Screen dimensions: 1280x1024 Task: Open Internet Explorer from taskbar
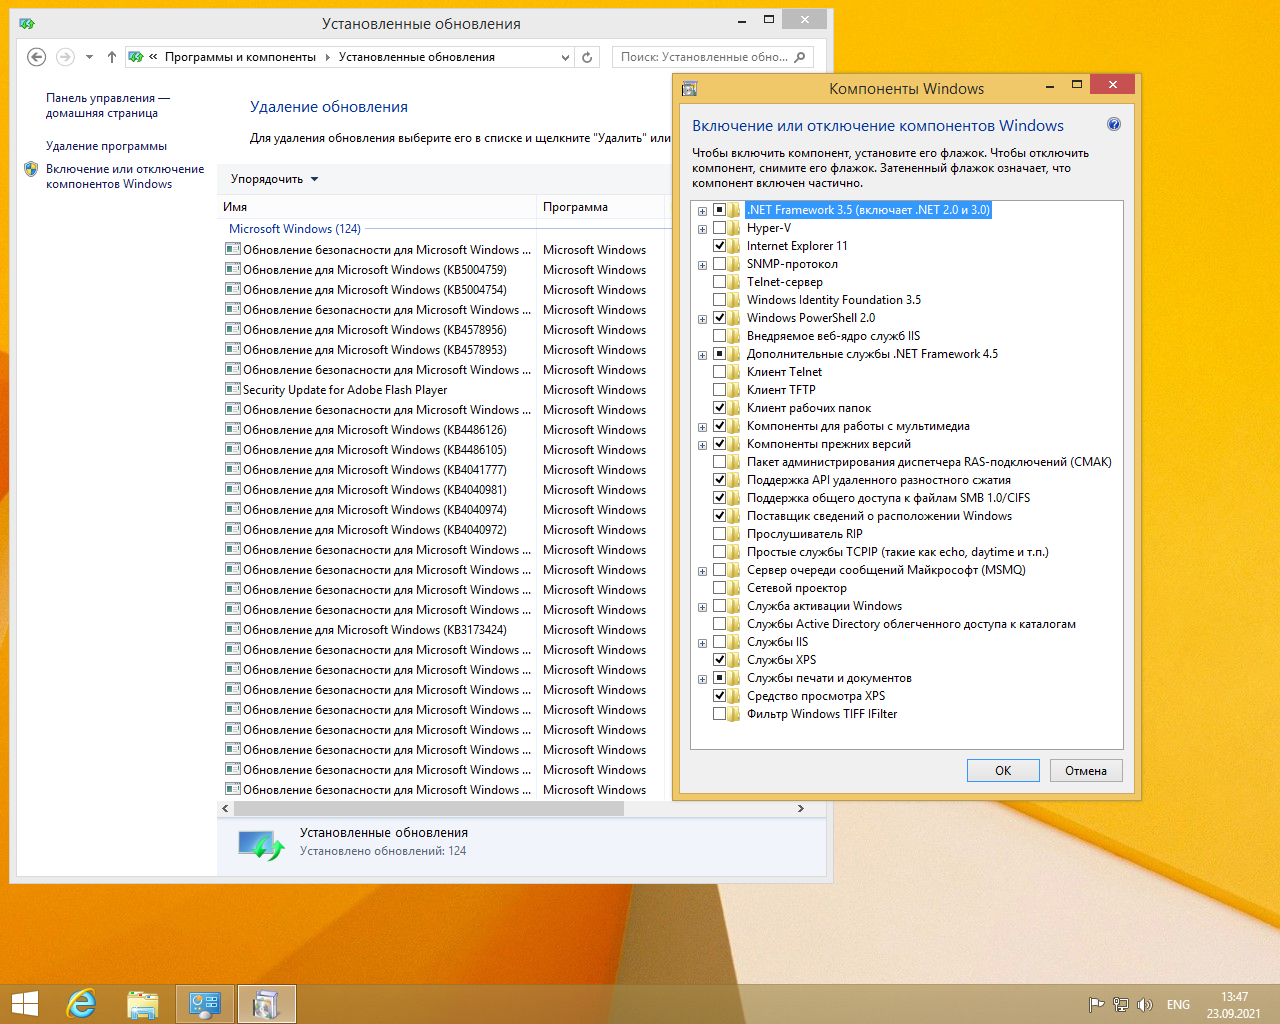click(81, 1003)
